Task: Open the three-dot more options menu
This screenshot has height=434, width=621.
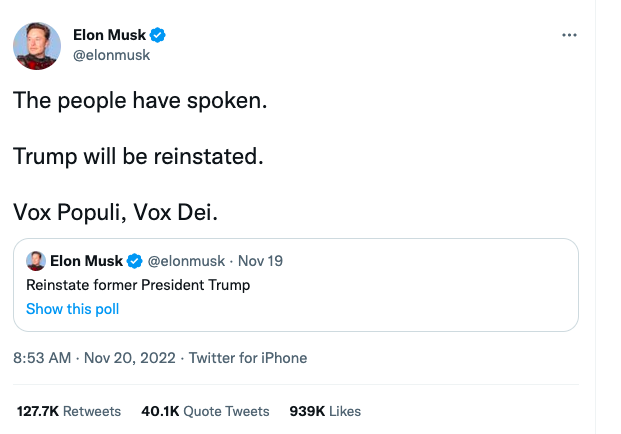Action: click(570, 35)
